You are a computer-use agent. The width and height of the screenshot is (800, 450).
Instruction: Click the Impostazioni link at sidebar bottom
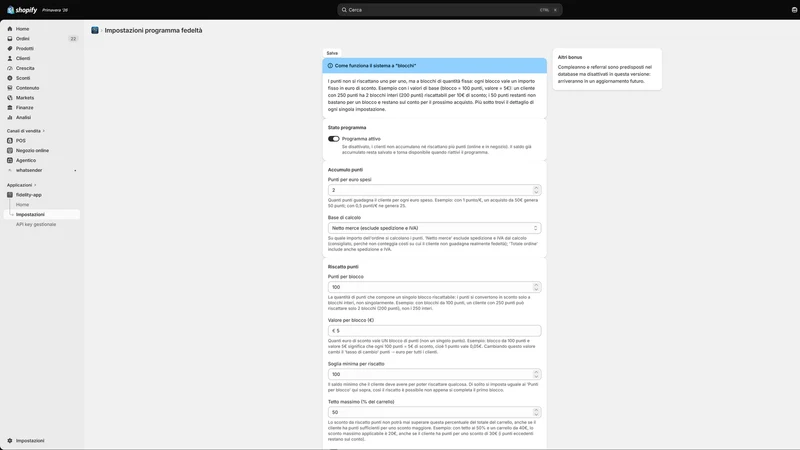point(30,440)
